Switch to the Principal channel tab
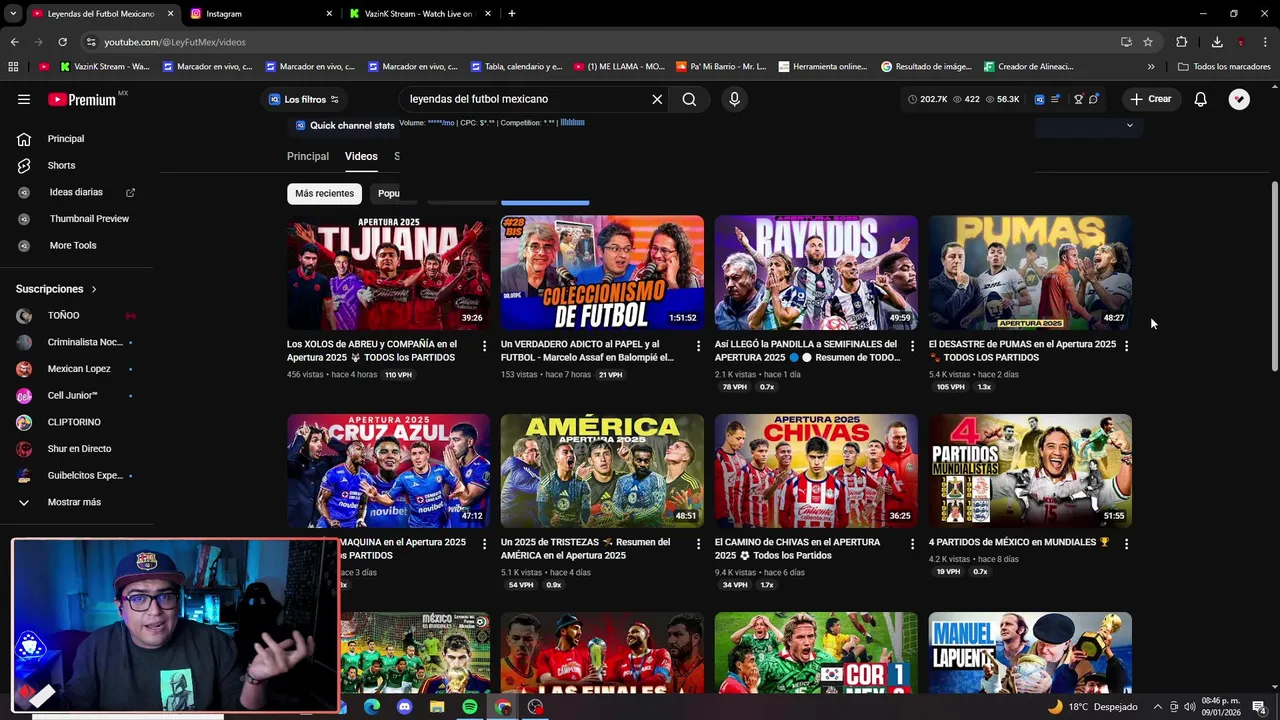Screen dimensions: 1280x720 (308, 156)
